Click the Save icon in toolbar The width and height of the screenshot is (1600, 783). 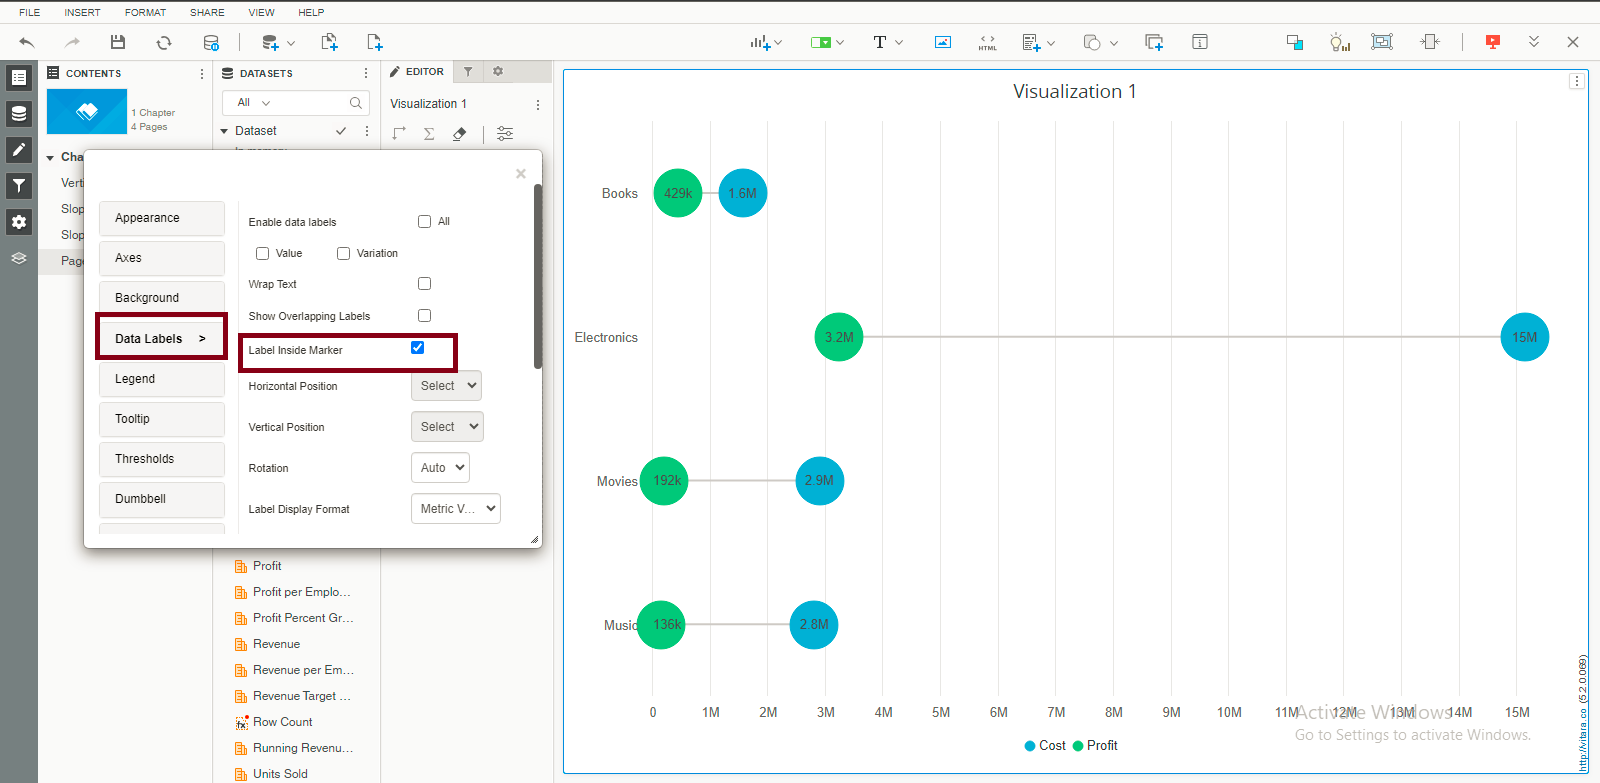(118, 42)
